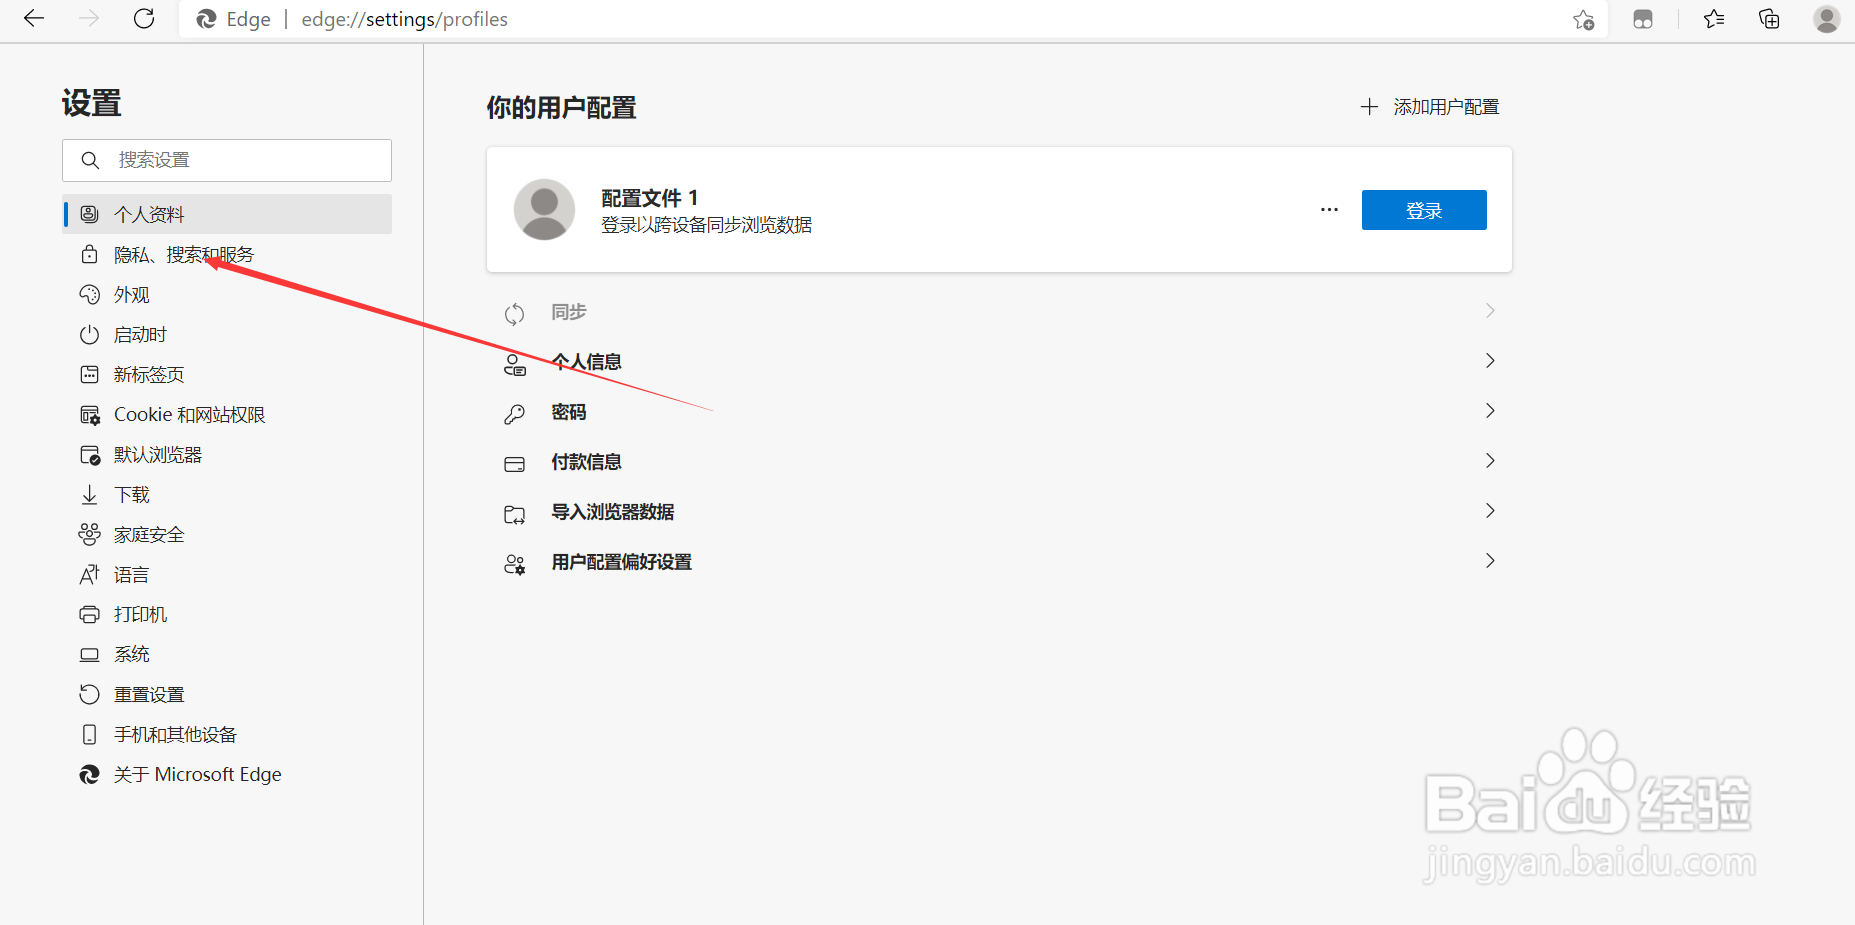Select the 手机和其他设备 sidebar text
The width and height of the screenshot is (1855, 925).
click(x=175, y=735)
